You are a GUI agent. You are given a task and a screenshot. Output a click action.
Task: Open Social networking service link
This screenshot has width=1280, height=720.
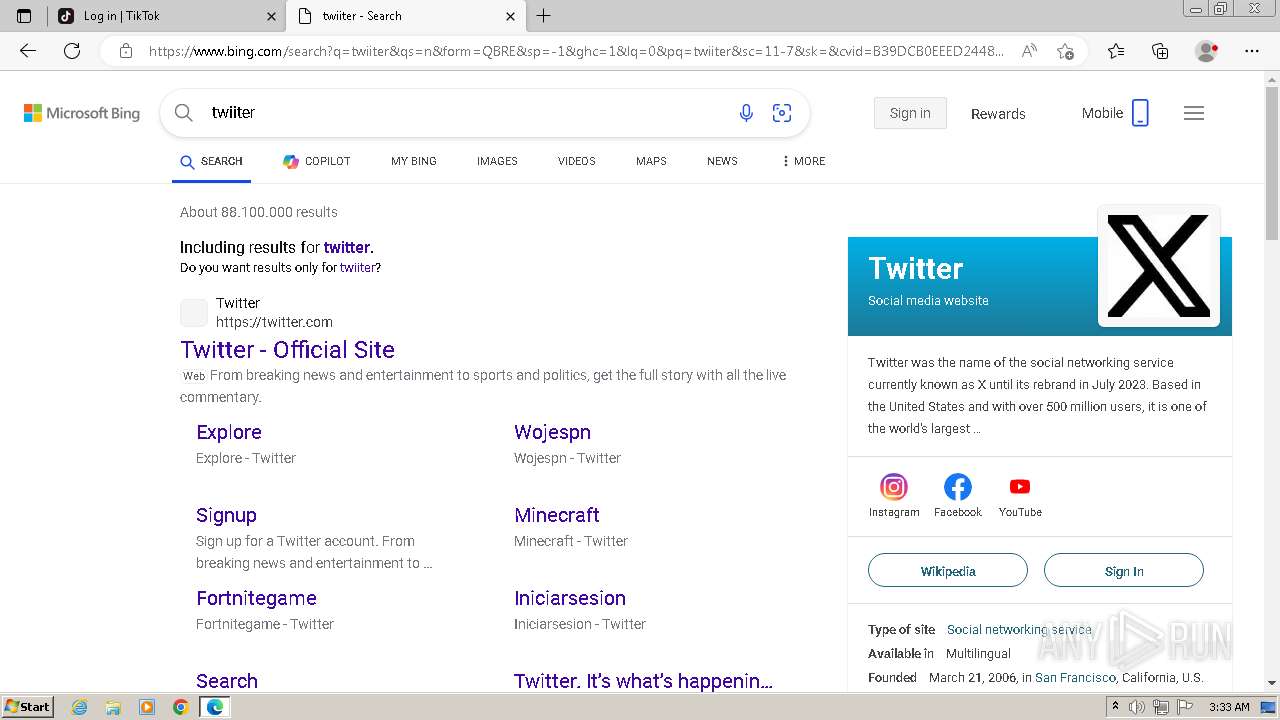1019,629
